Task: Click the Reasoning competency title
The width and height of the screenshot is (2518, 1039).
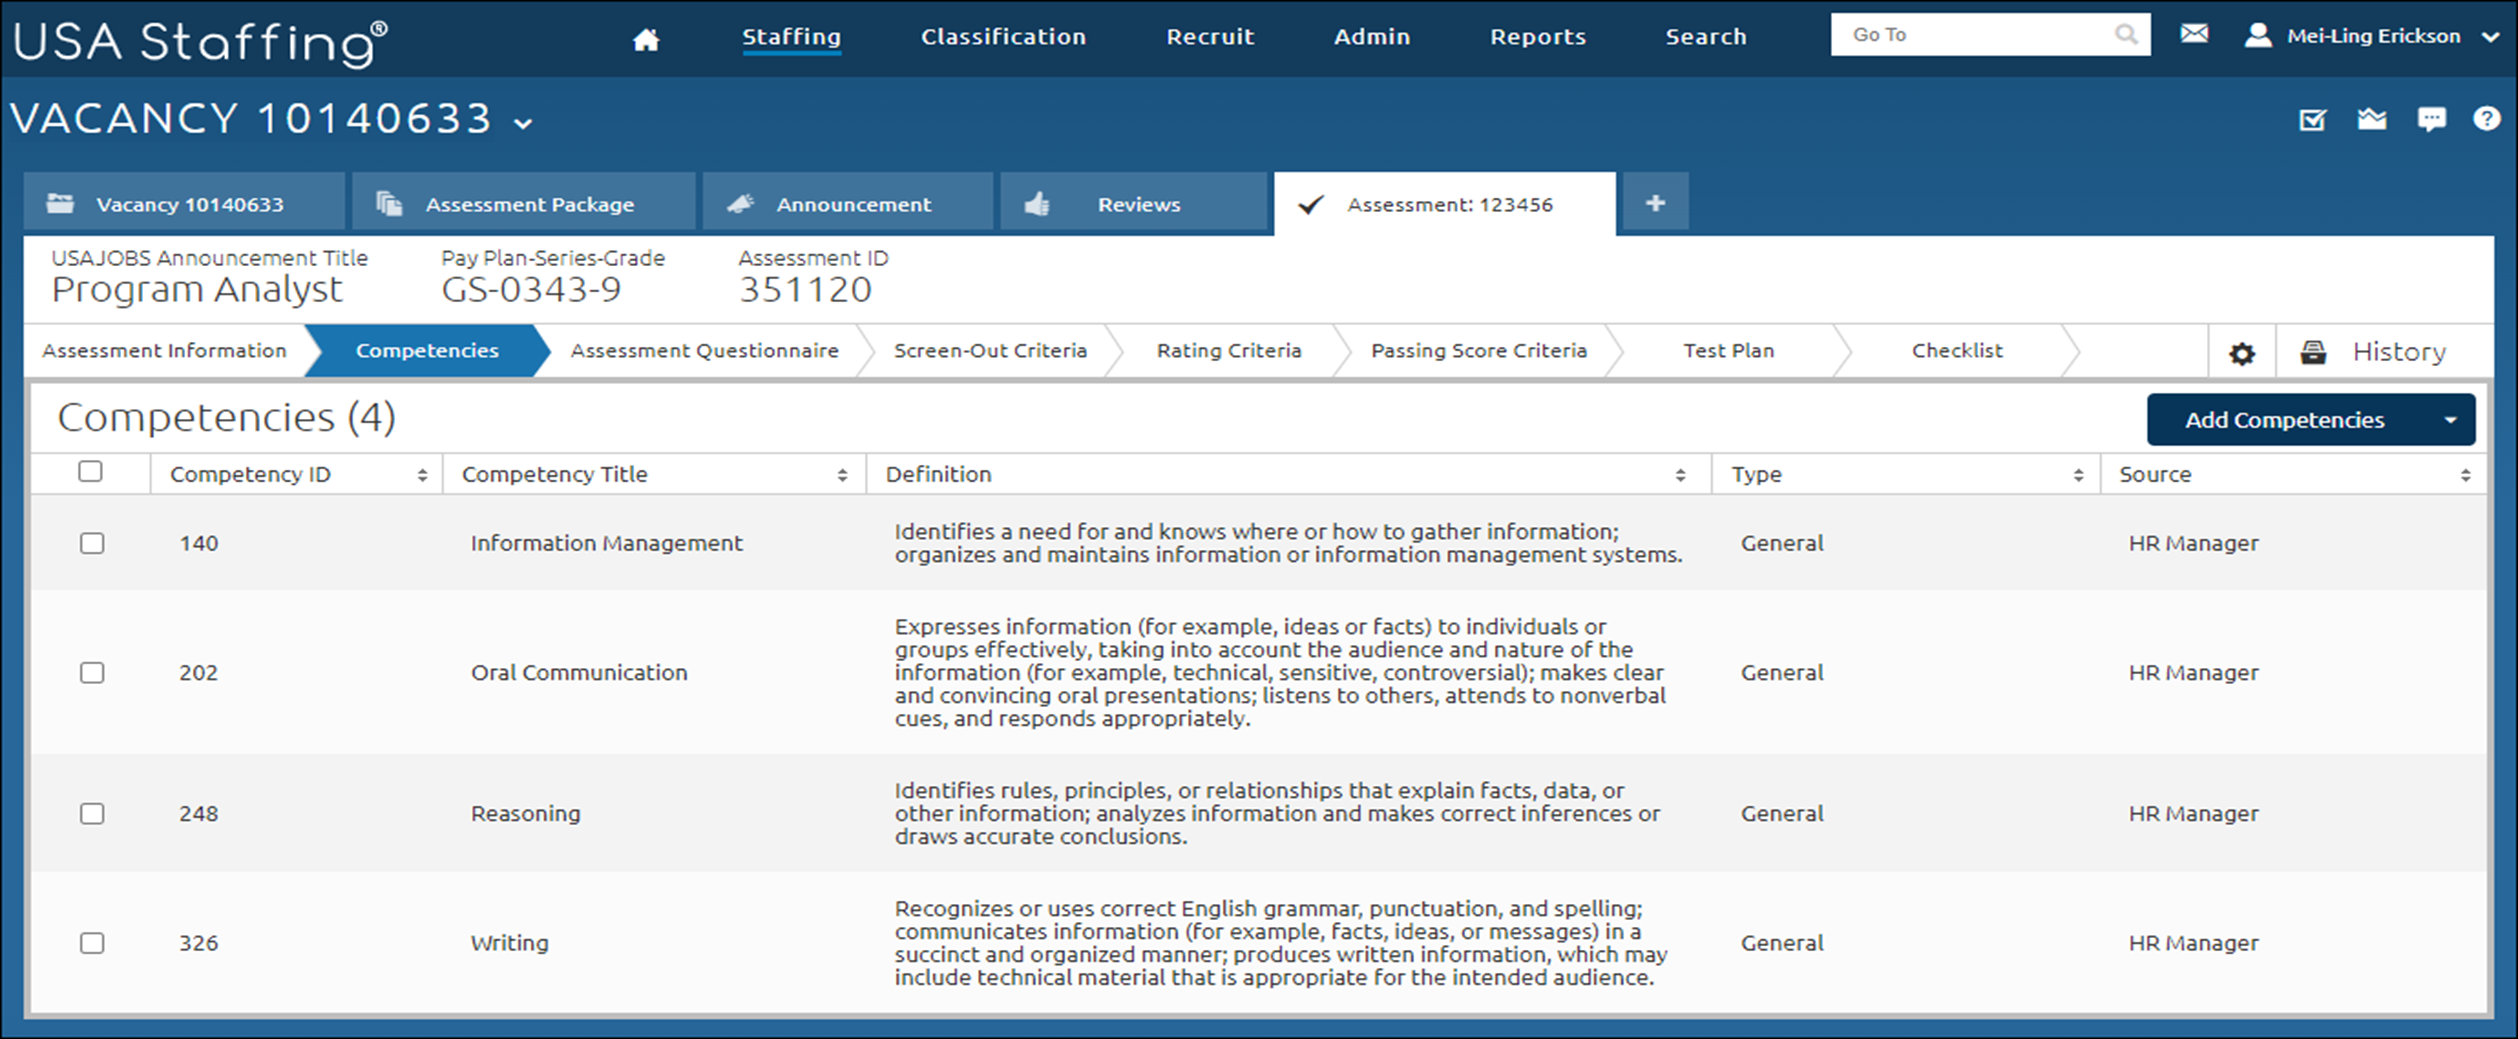Action: tap(525, 813)
